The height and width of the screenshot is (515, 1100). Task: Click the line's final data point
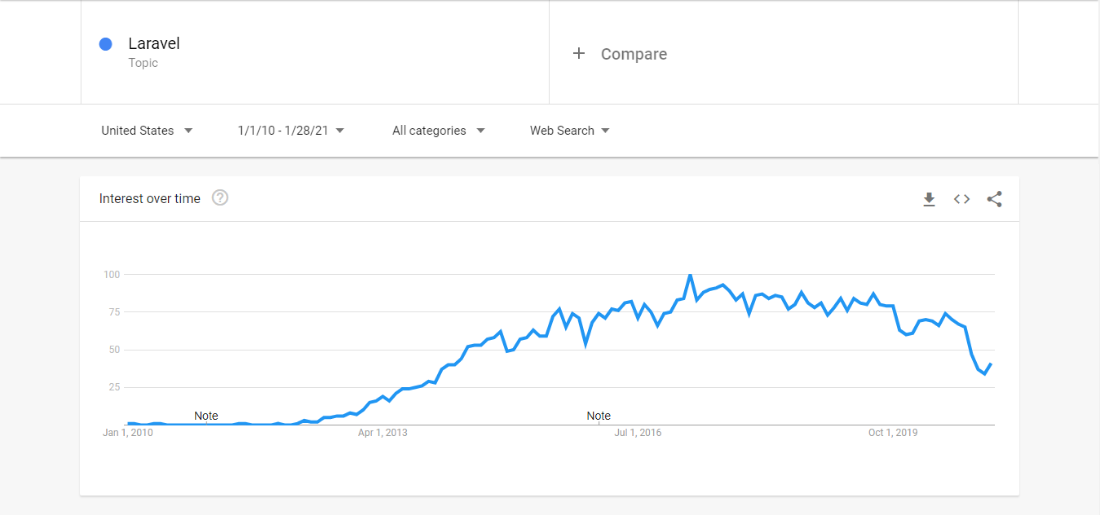pyautogui.click(x=991, y=363)
